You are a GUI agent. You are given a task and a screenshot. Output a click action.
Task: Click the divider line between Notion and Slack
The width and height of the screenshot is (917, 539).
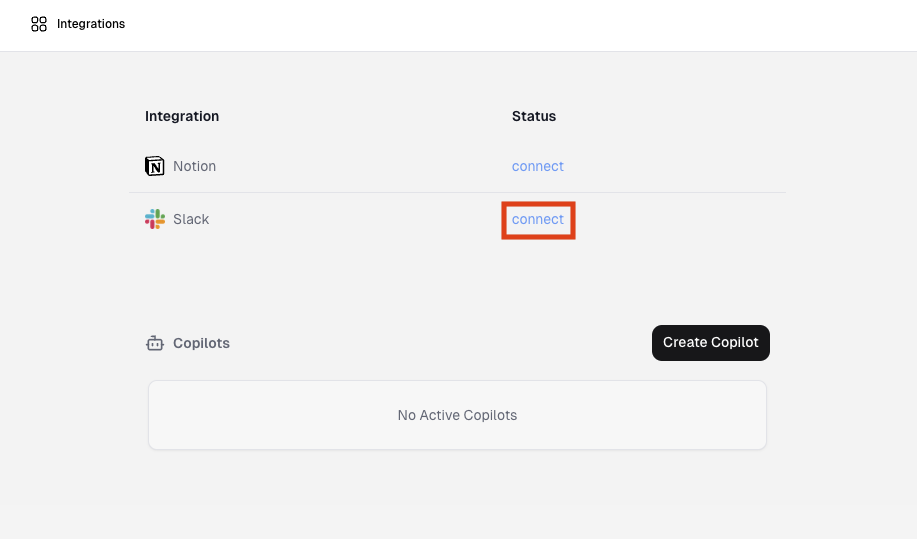pyautogui.click(x=457, y=192)
